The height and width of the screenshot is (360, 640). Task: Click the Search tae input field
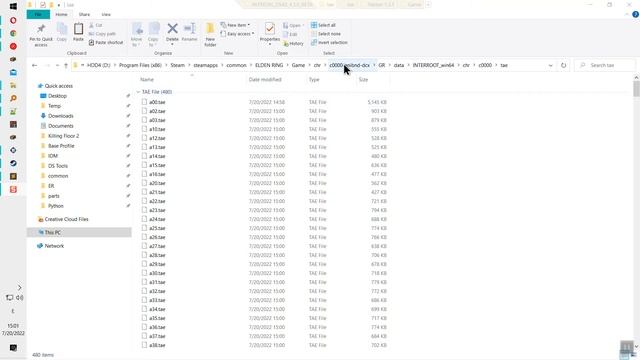point(605,65)
